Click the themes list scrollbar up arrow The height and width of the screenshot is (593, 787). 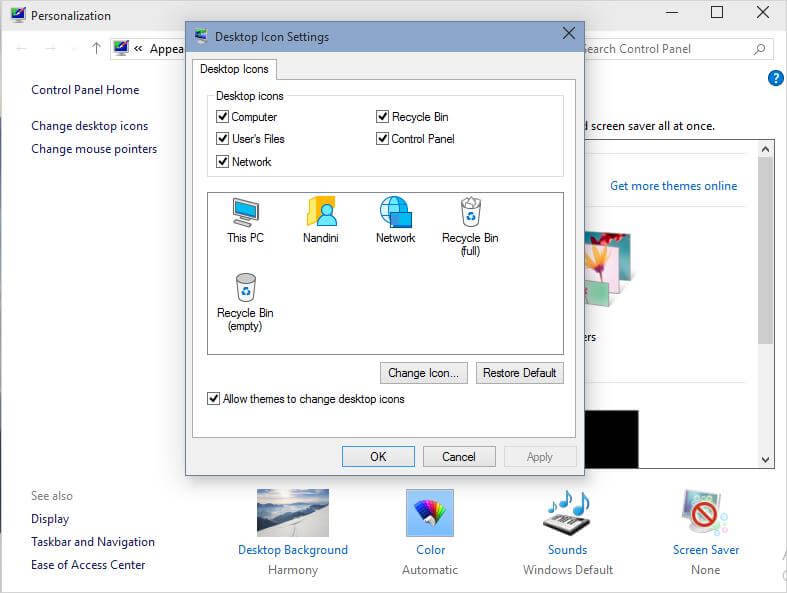coord(765,149)
